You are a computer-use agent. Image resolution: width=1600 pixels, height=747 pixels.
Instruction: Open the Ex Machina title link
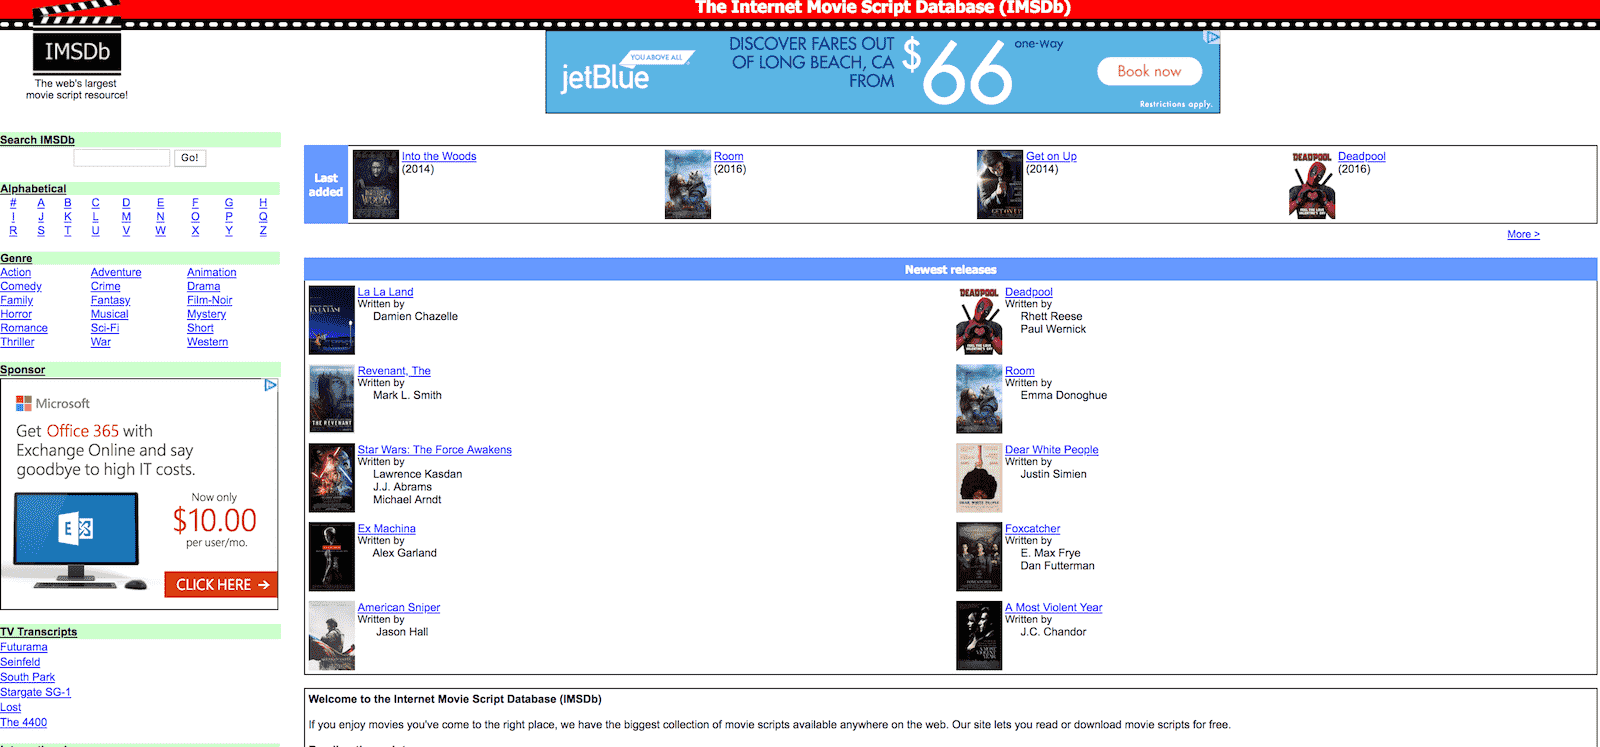point(387,529)
